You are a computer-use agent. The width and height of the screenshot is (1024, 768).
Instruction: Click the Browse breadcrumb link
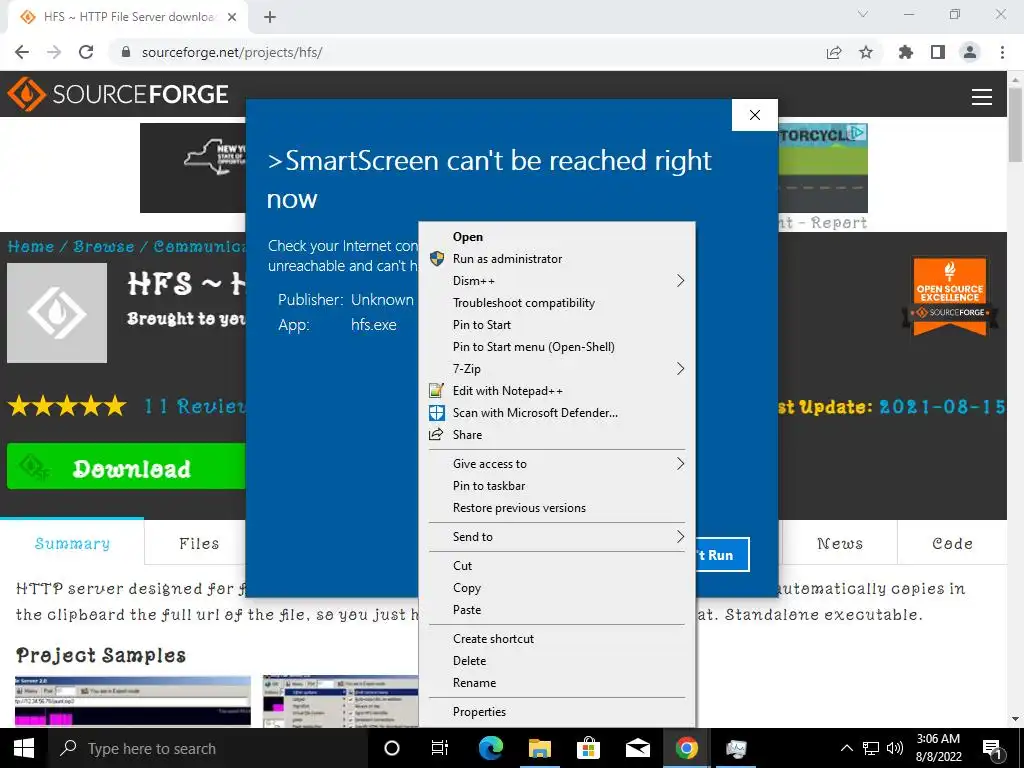(103, 246)
